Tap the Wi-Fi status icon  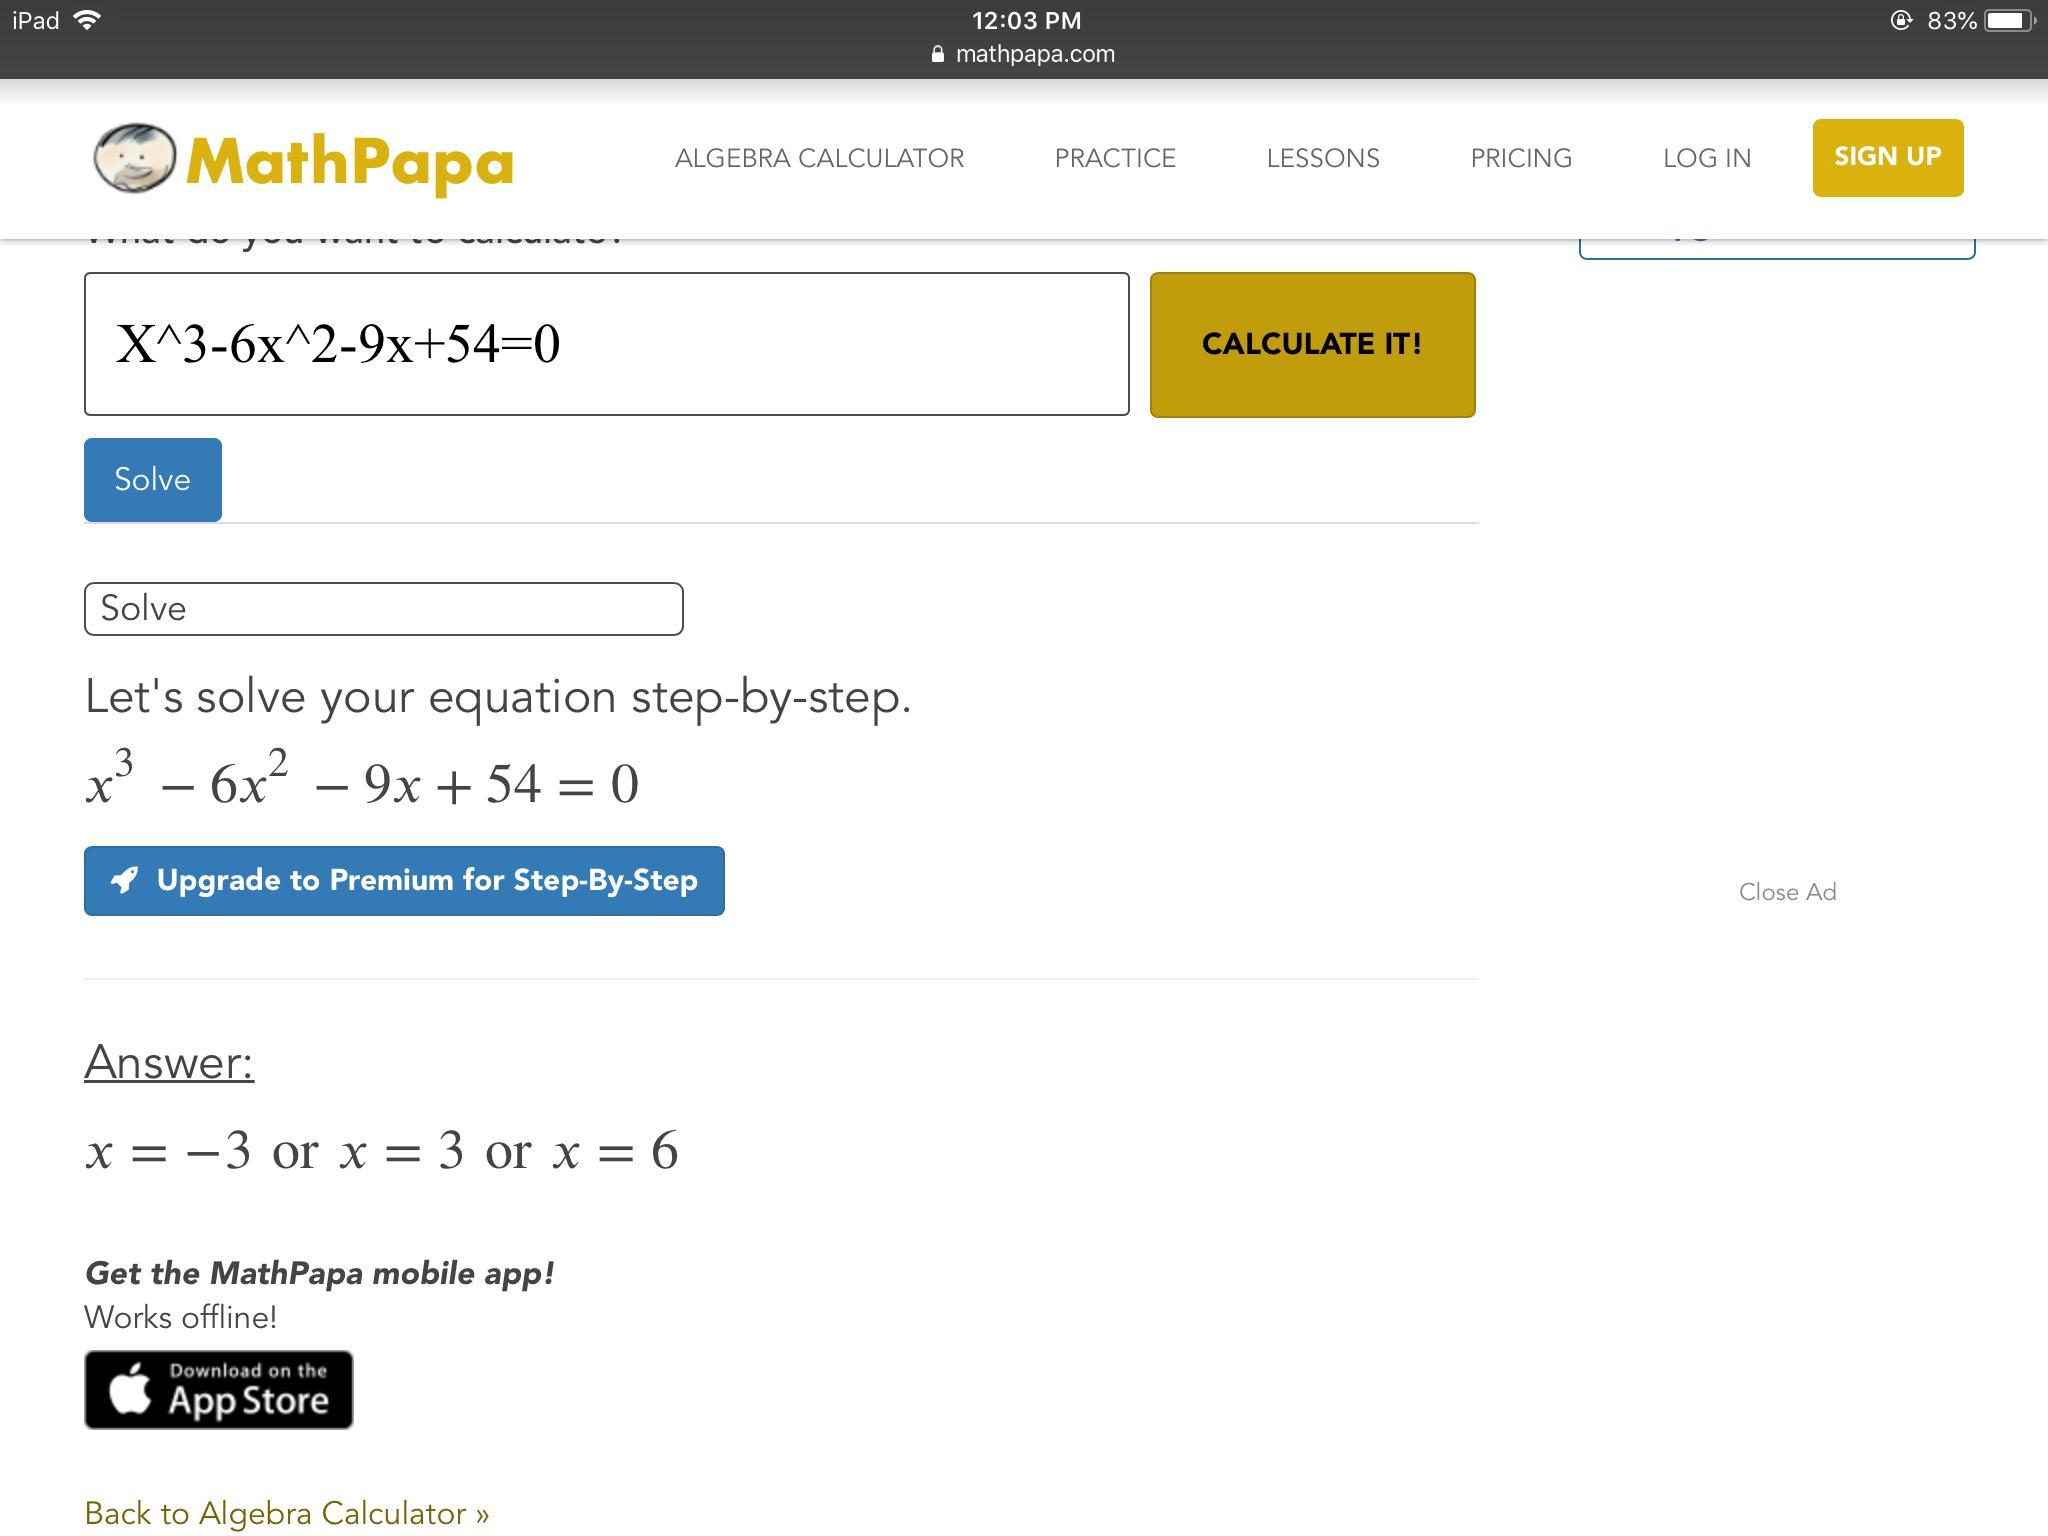click(88, 20)
